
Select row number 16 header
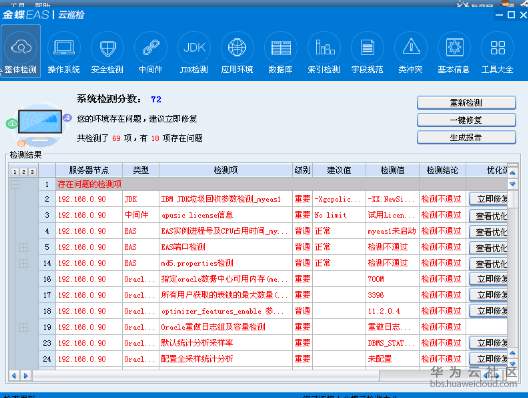tap(47, 279)
